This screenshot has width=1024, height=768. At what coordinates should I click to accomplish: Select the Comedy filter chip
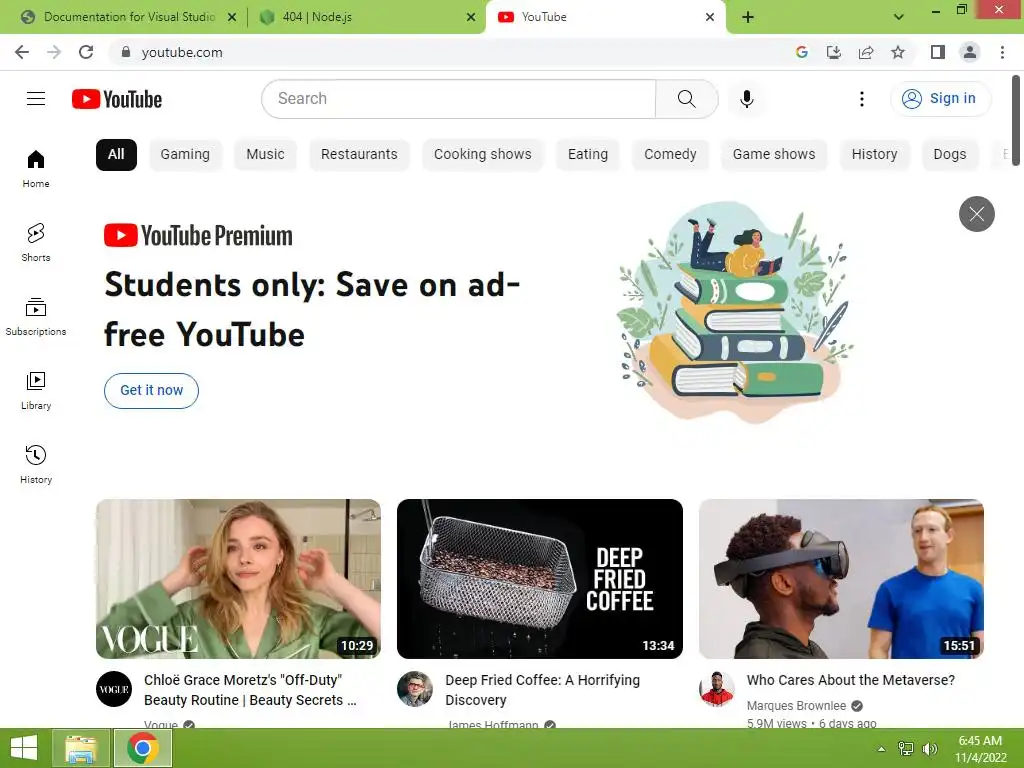(x=670, y=155)
